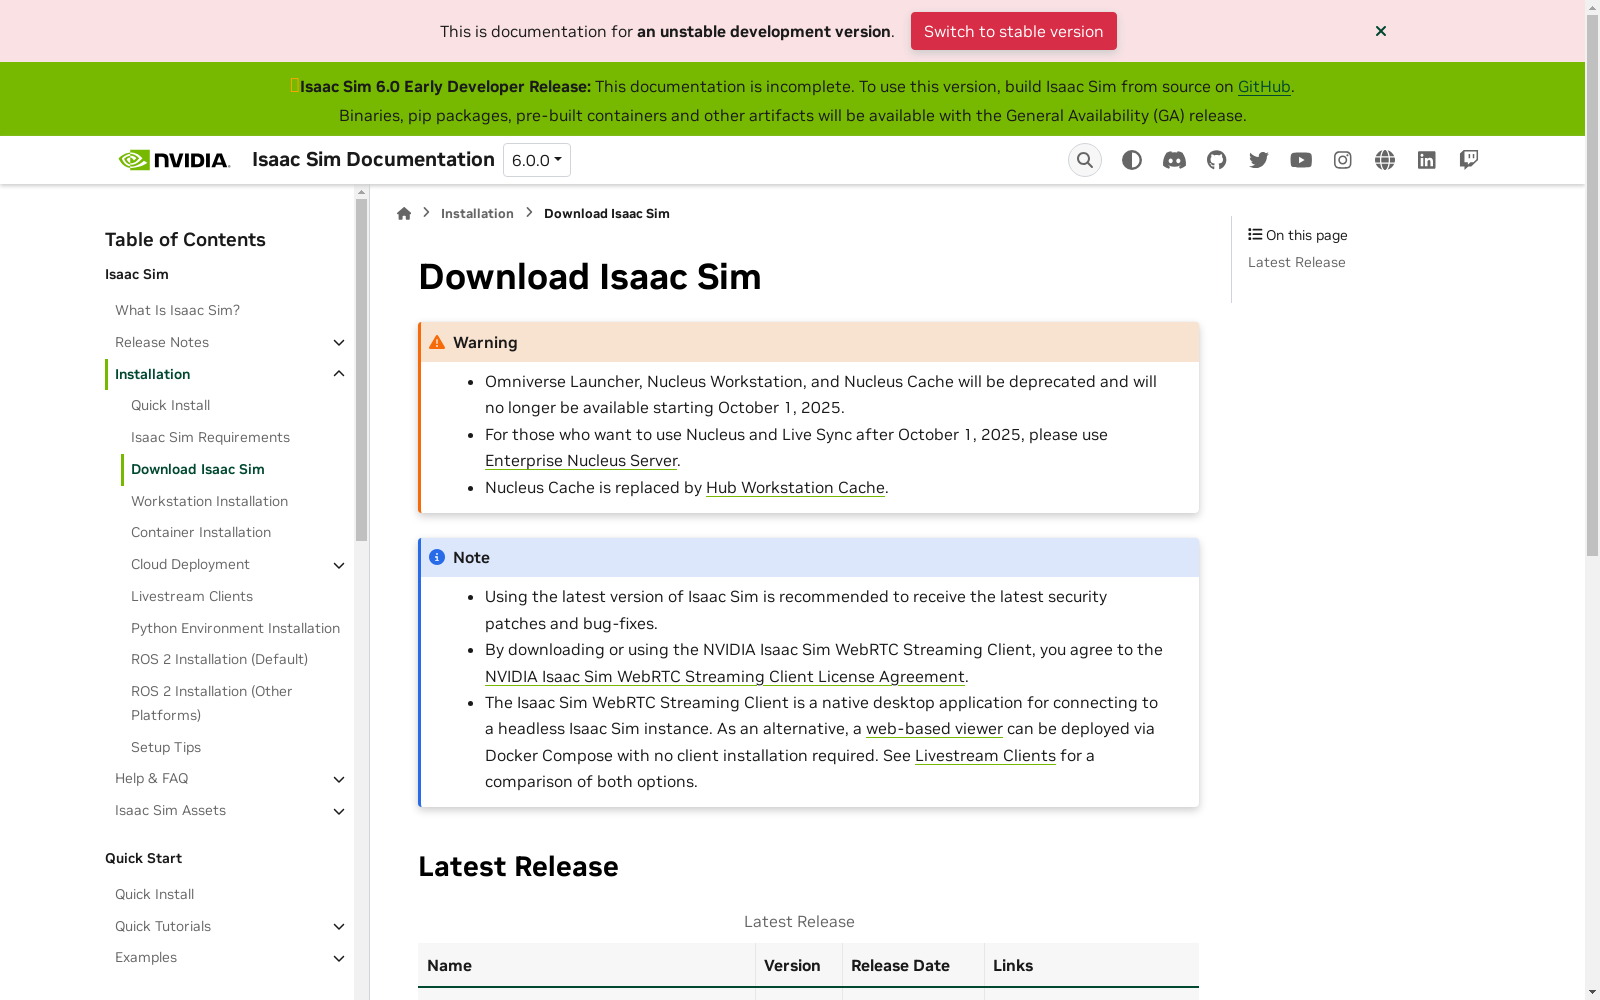Open WebRTC Streaming Client License Agreement
The height and width of the screenshot is (1000, 1600).
[725, 677]
